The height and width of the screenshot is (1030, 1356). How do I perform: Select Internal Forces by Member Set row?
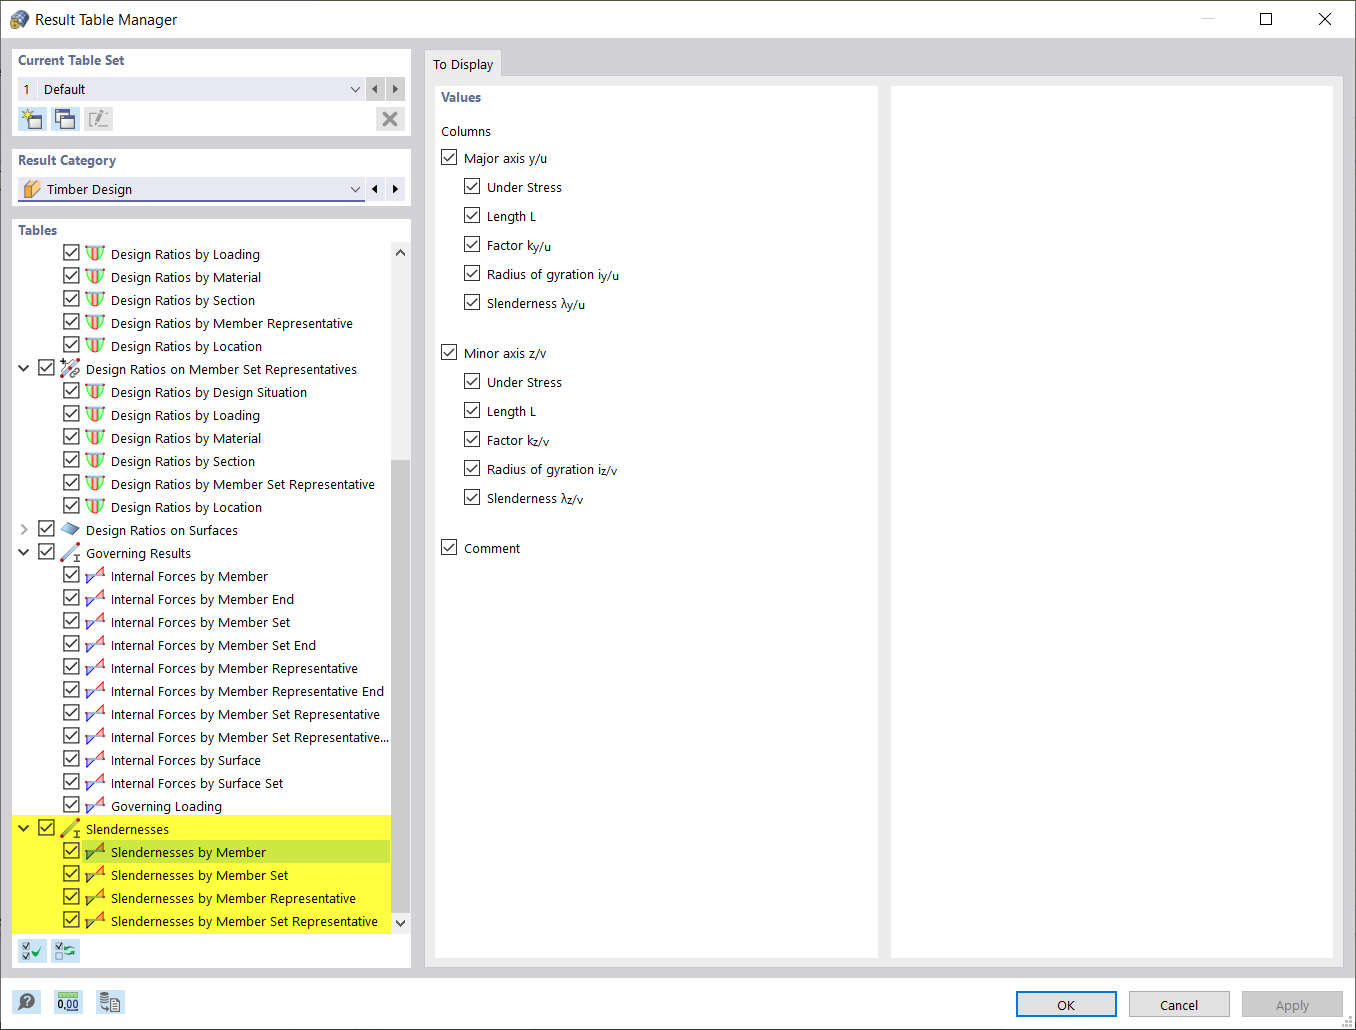tap(200, 622)
